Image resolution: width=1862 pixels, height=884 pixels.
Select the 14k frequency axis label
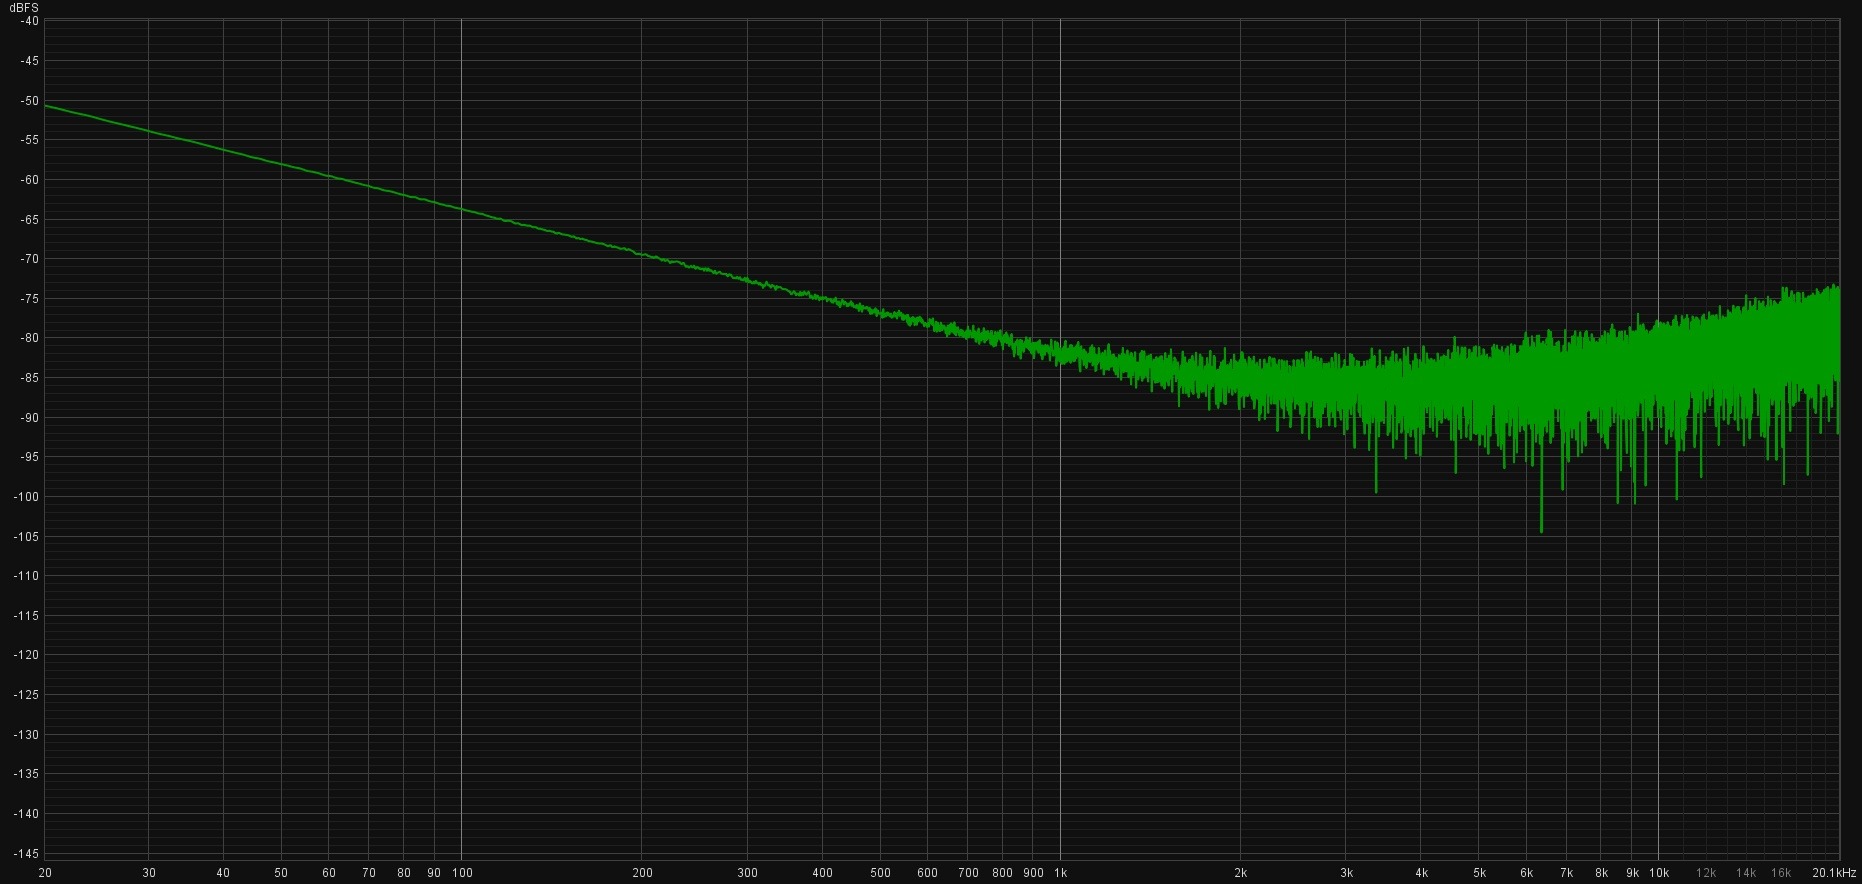coord(1747,873)
